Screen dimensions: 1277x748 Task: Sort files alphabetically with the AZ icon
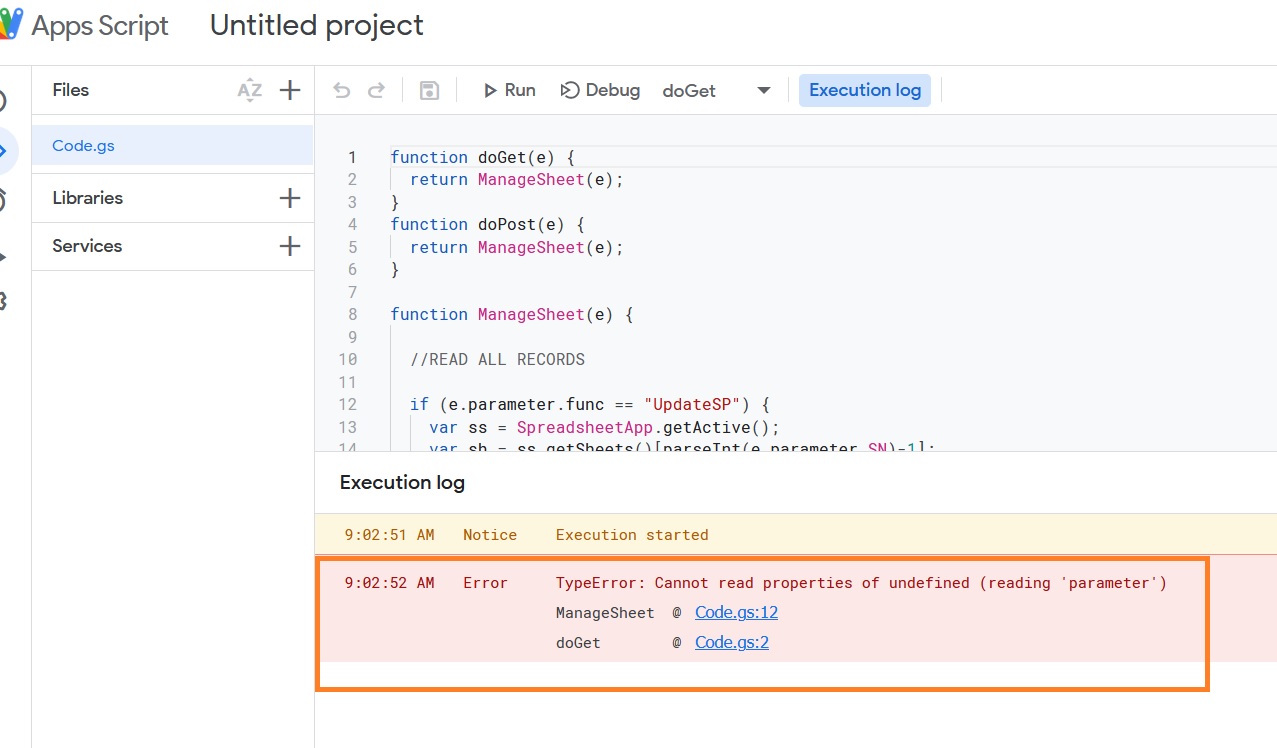coord(249,91)
